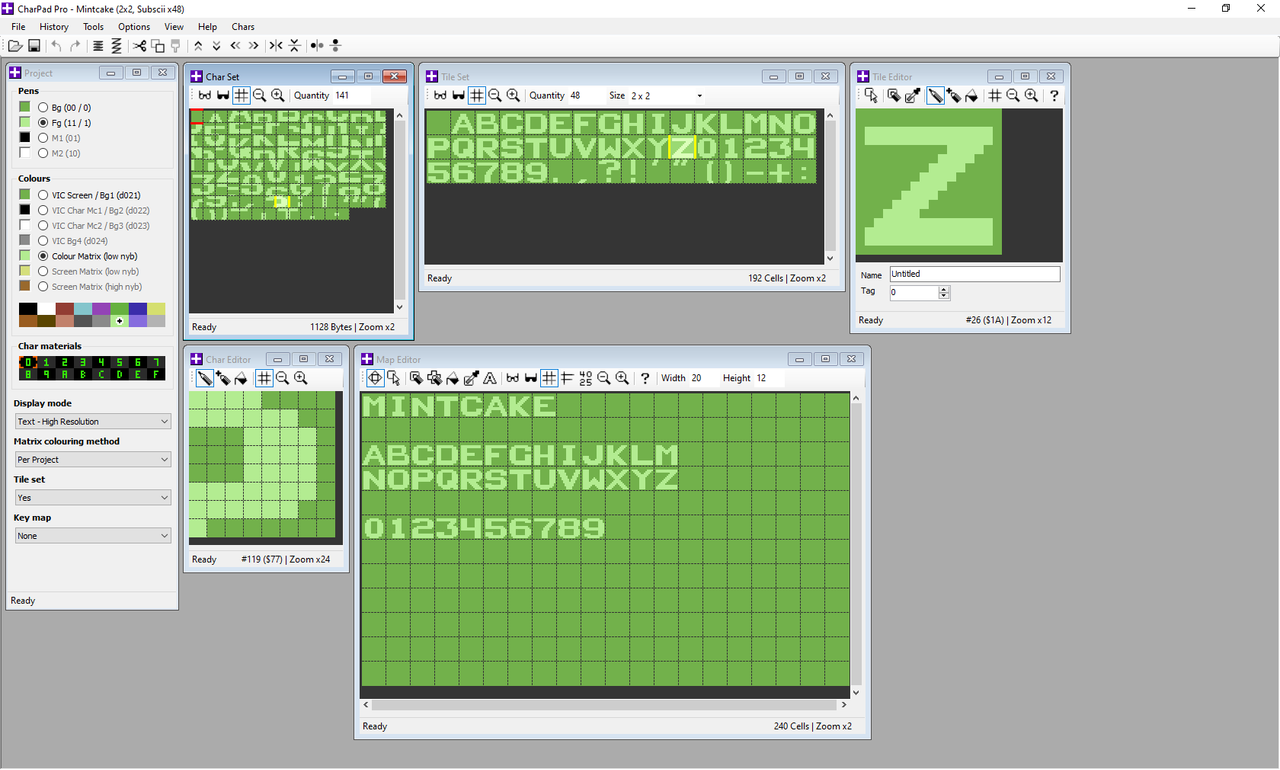Toggle the grid overlay in Char Set window
This screenshot has width=1280, height=770.
(241, 95)
